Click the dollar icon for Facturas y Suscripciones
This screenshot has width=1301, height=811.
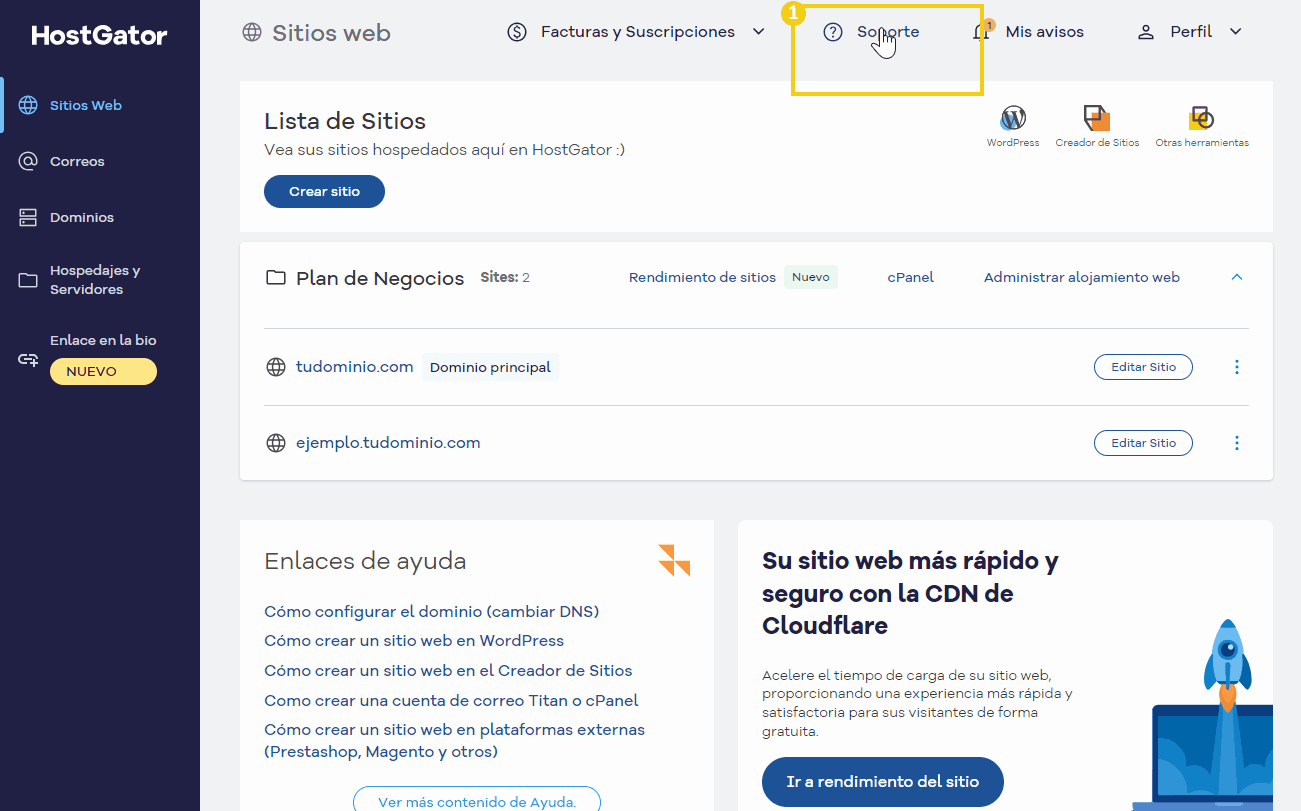pyautogui.click(x=517, y=32)
